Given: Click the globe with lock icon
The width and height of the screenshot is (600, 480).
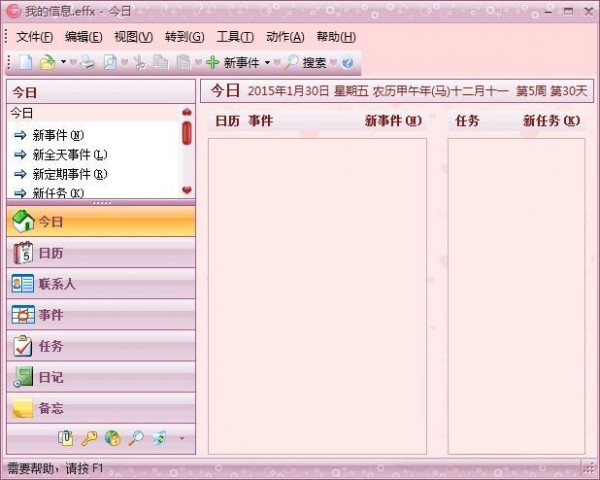Looking at the screenshot, I should pos(113,438).
